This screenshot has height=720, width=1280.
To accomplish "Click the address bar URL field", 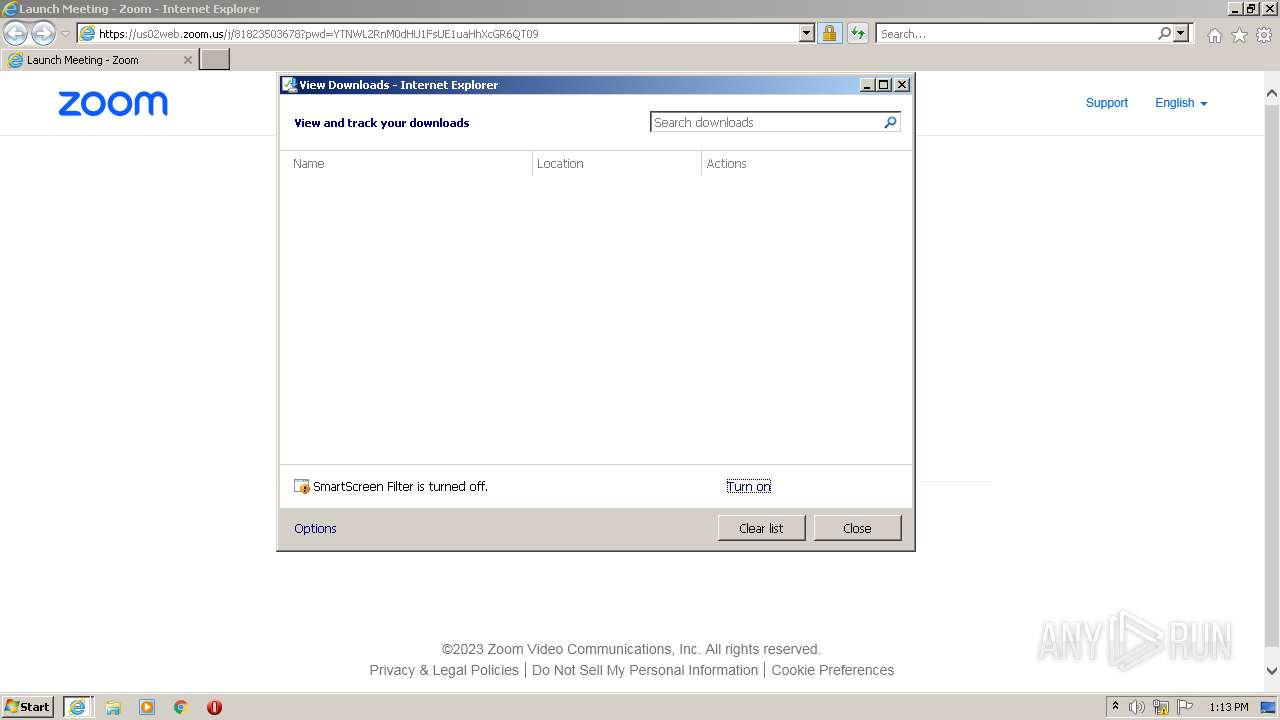I will (x=438, y=33).
